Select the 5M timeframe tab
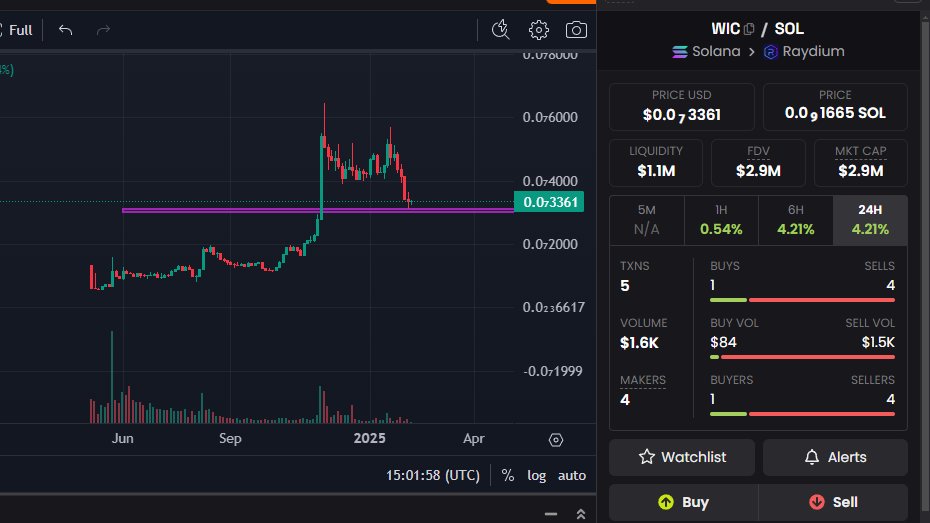Screen dimensions: 930x523 pyautogui.click(x=646, y=220)
